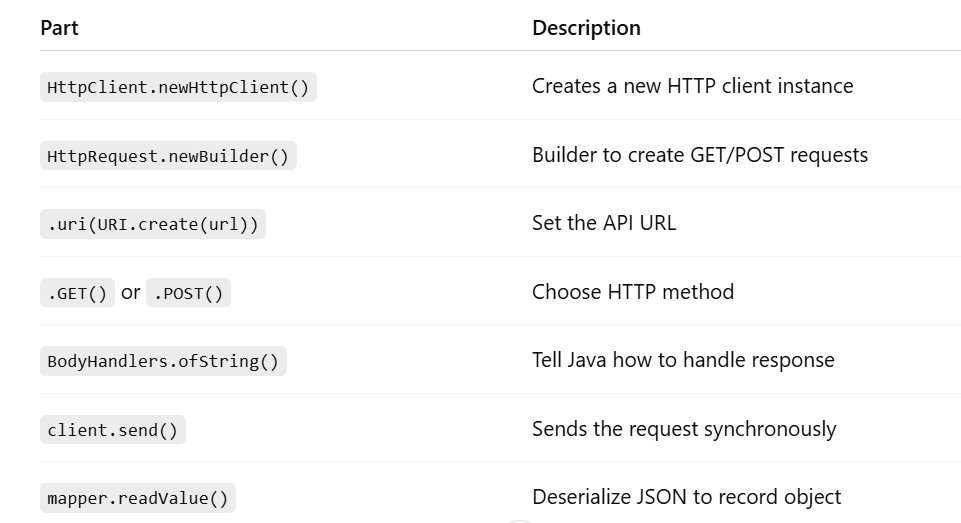
Task: Click 'Deserialize JSON to record object' description
Action: pyautogui.click(x=686, y=497)
